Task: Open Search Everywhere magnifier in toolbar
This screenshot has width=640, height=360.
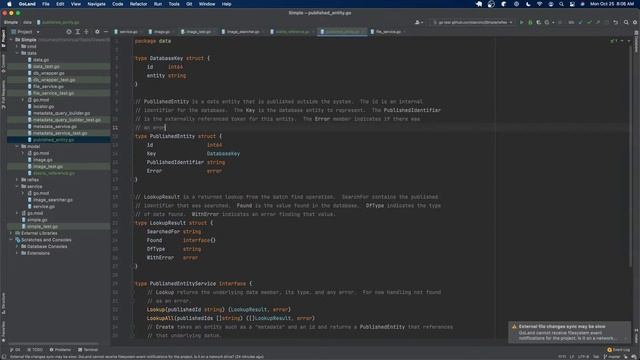Action: click(626, 22)
